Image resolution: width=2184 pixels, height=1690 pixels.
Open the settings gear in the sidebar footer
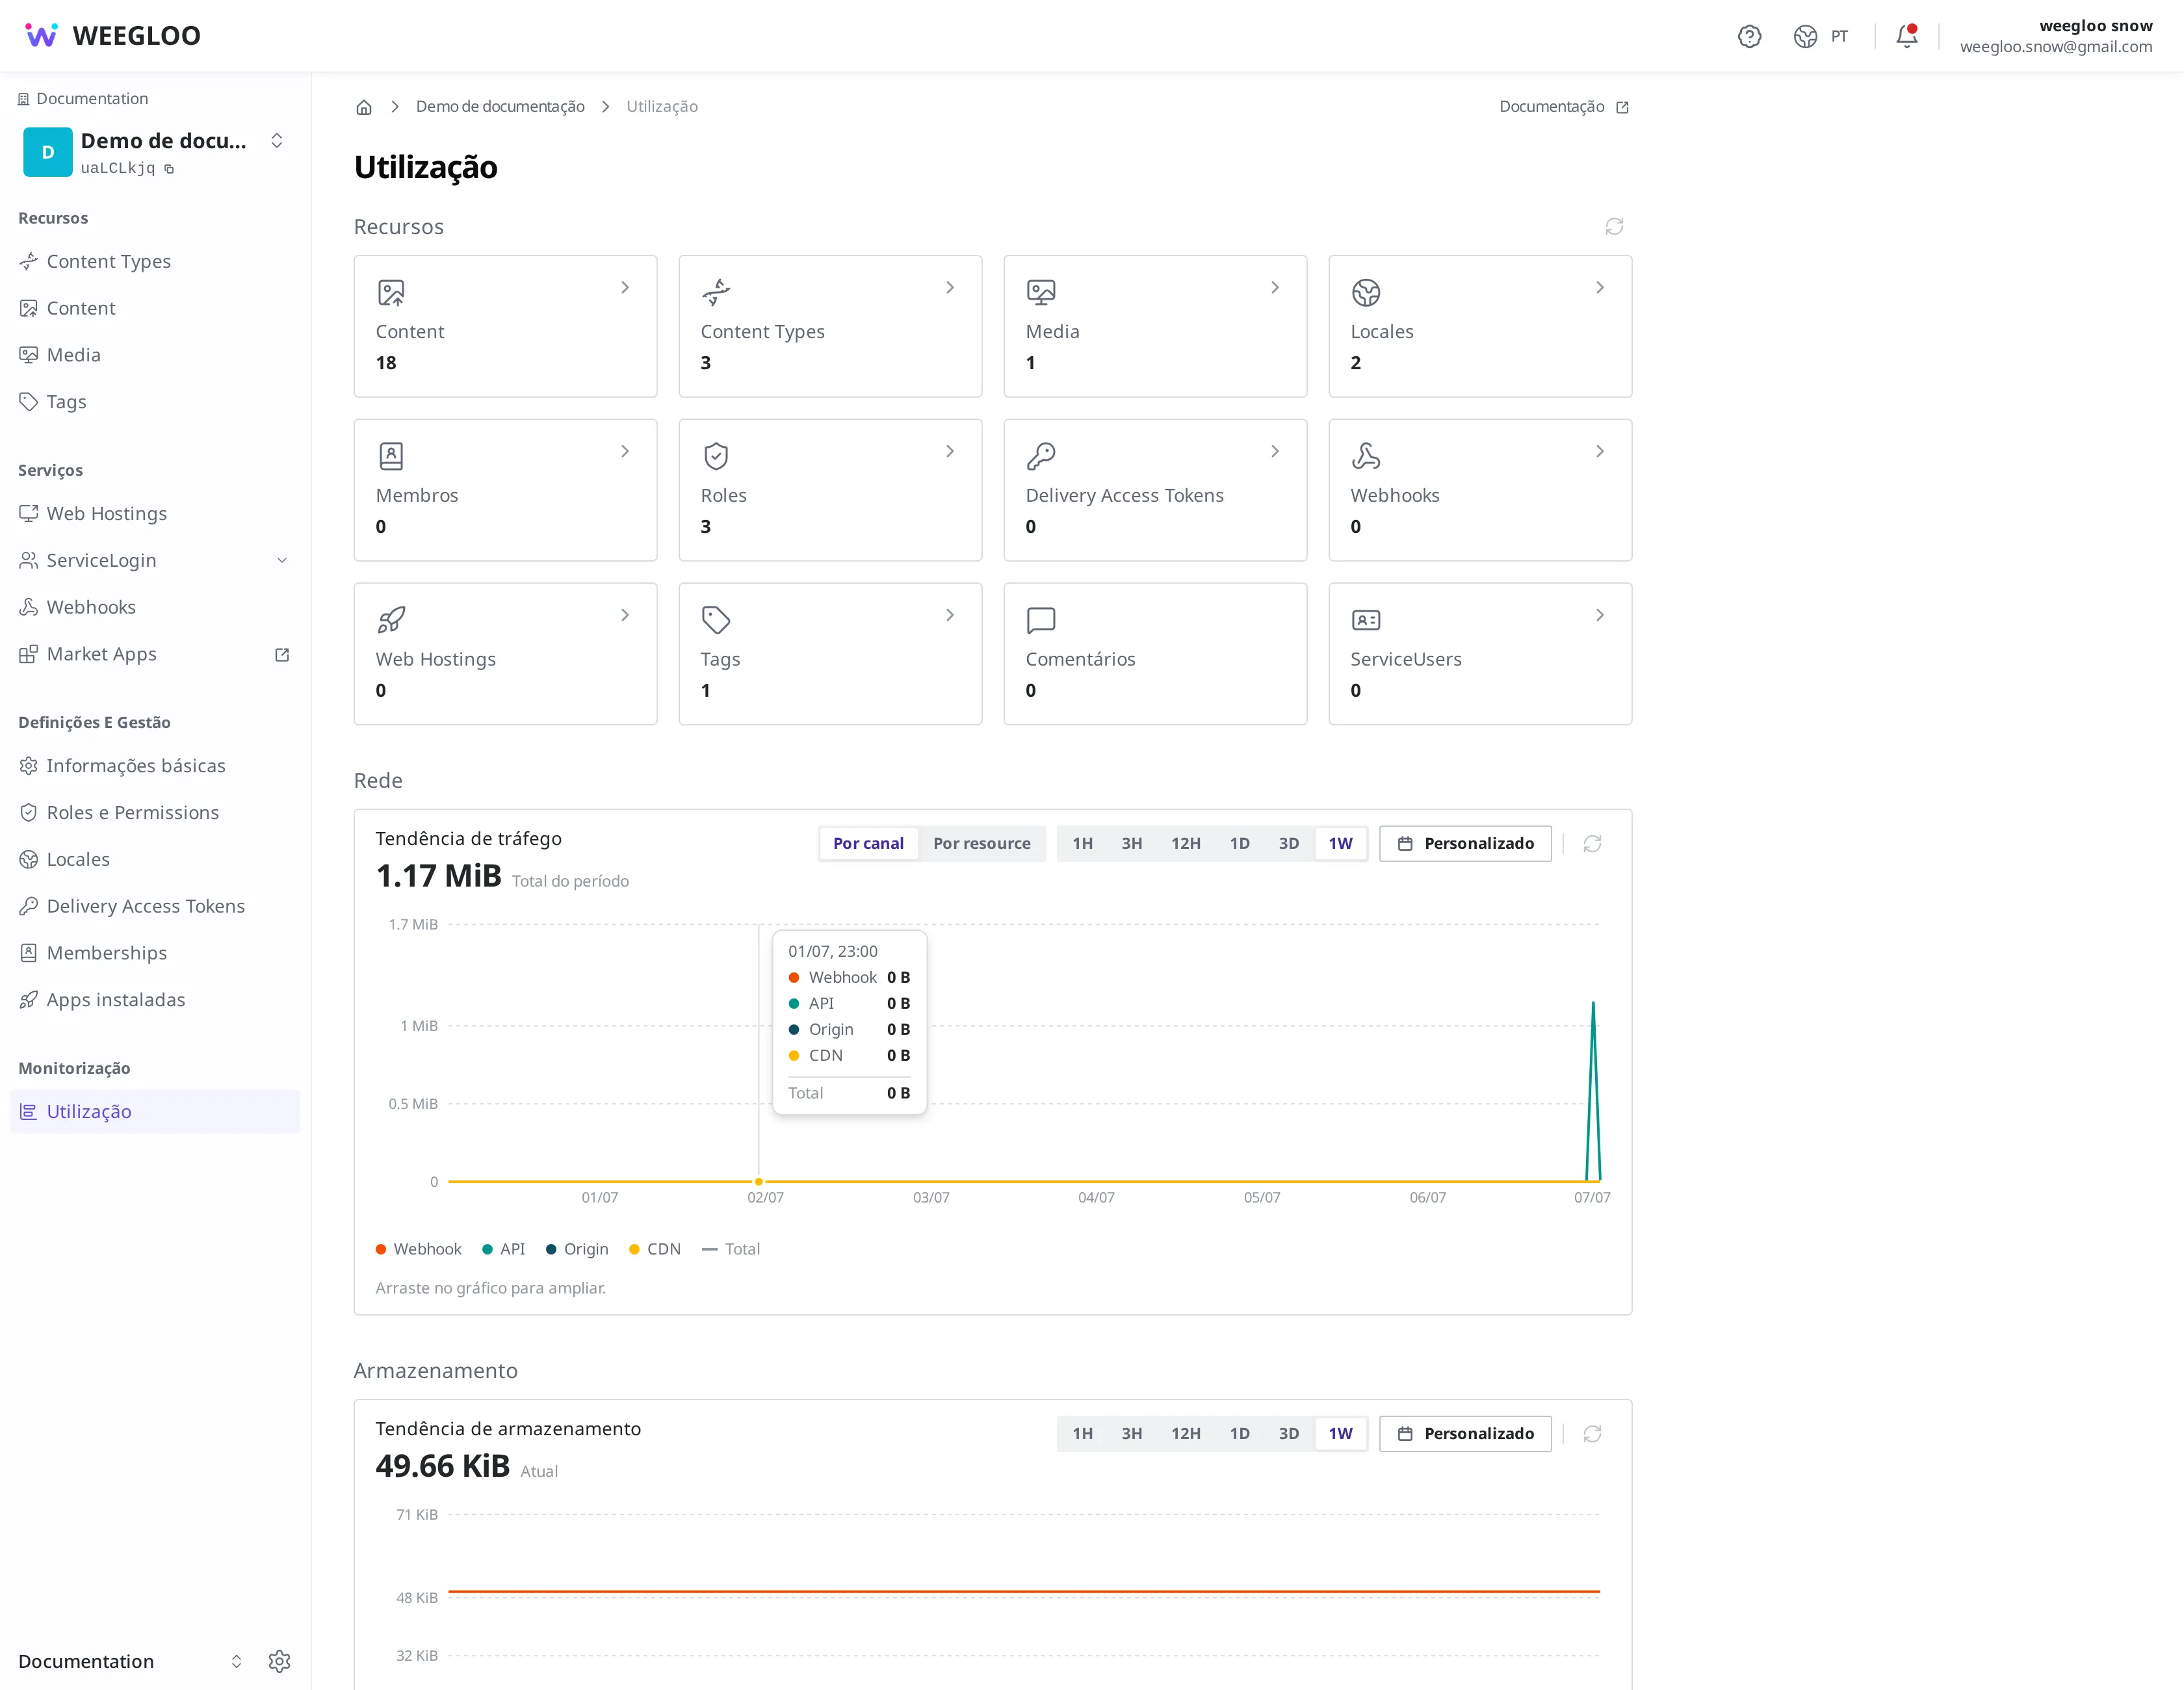pyautogui.click(x=279, y=1661)
